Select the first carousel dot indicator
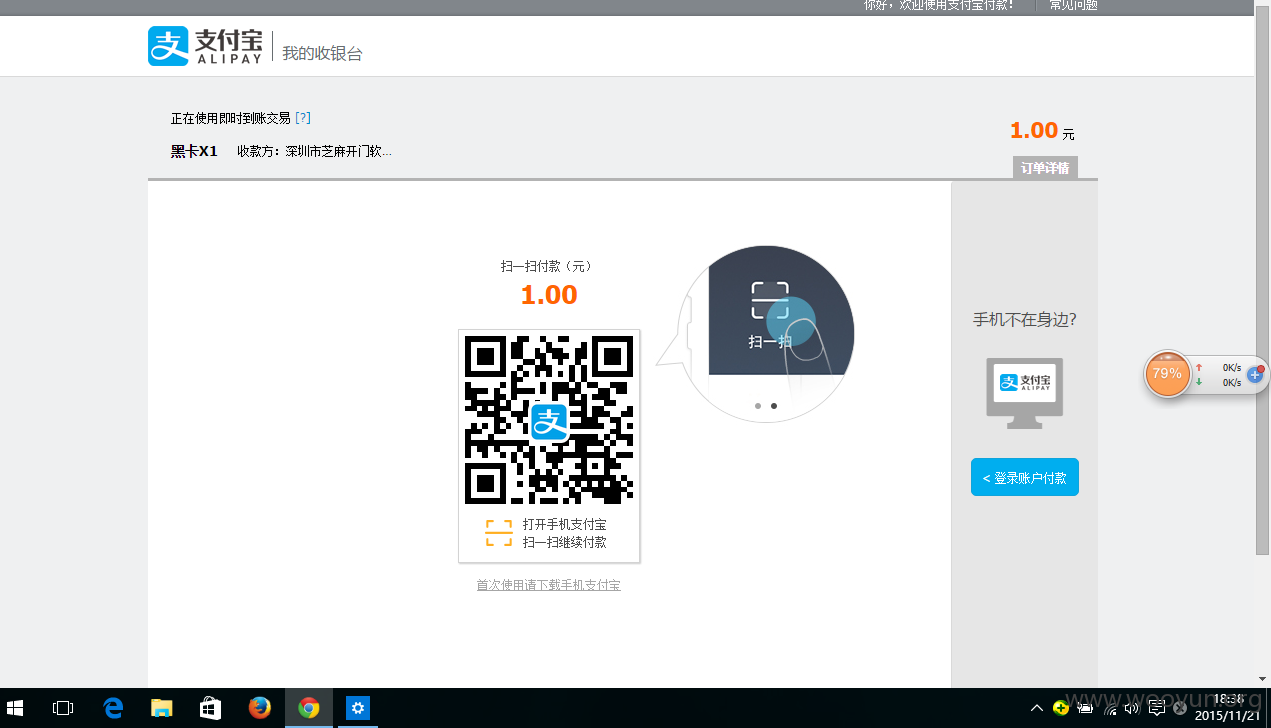This screenshot has height=728, width=1271. 758,406
